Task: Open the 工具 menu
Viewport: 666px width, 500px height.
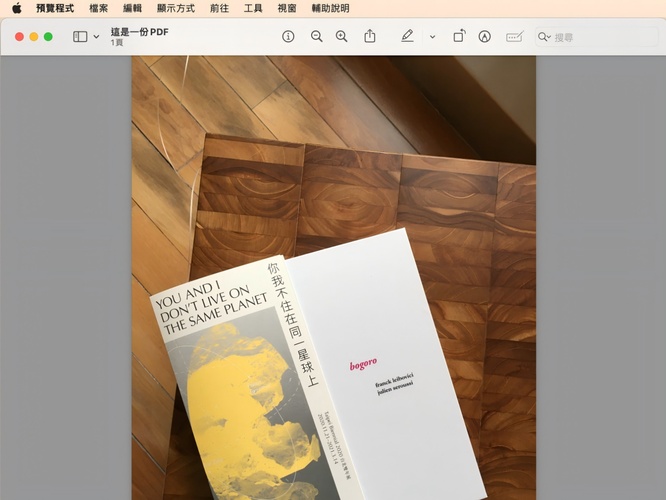Action: 253,8
